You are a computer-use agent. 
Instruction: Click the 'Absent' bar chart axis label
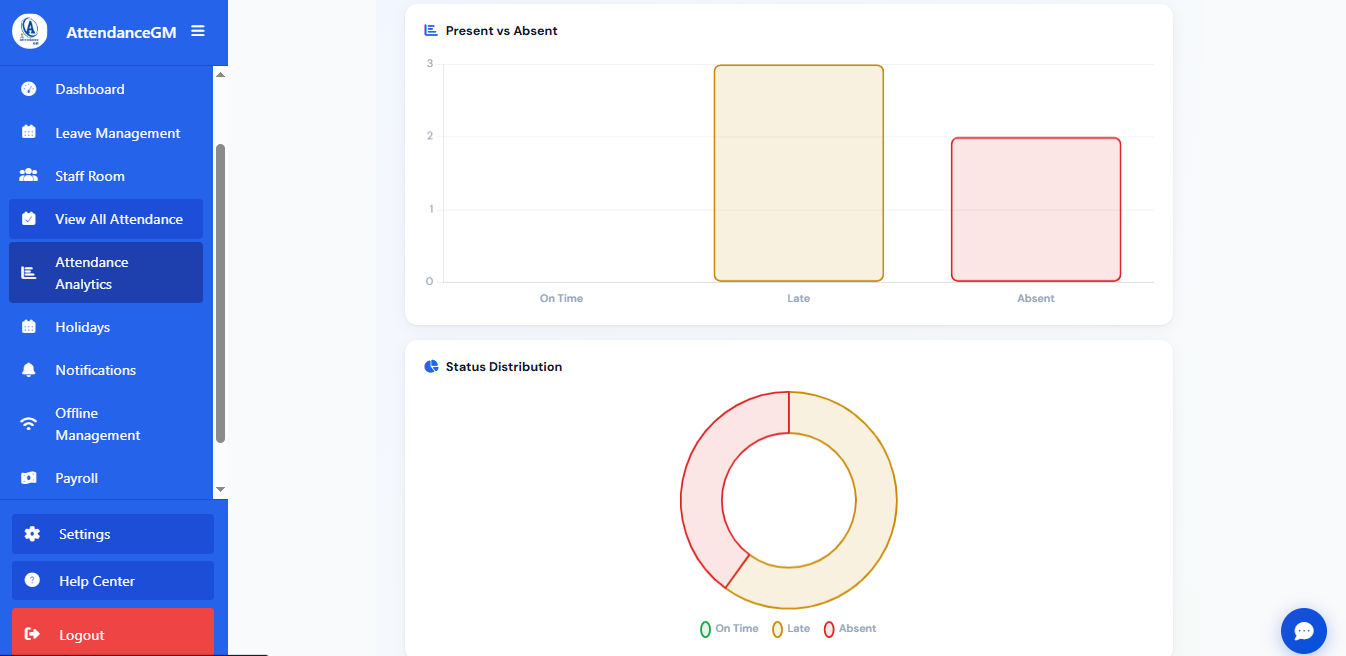[1036, 298]
